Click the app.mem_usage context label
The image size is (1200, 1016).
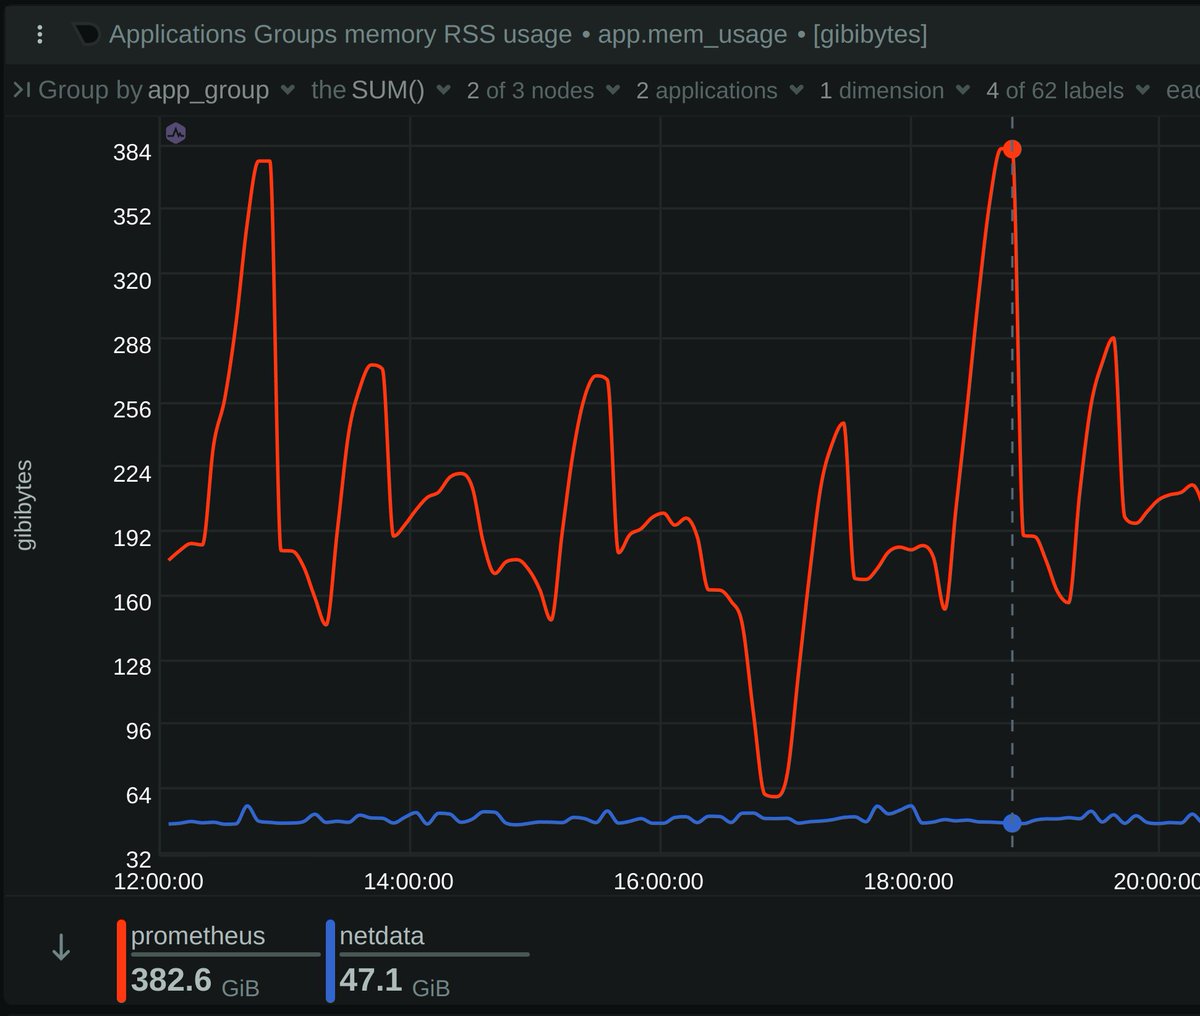click(692, 35)
